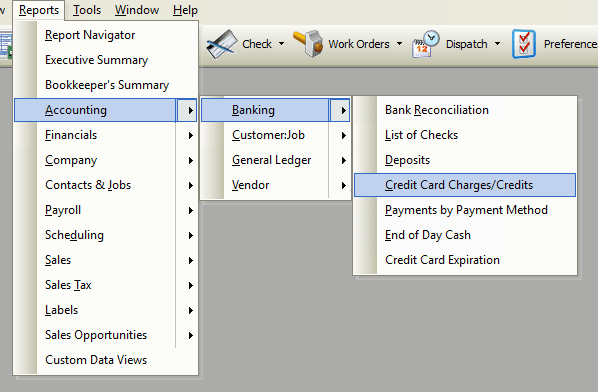Click the Check toolbar label
Viewport: 598px width, 392px height.
coord(257,44)
